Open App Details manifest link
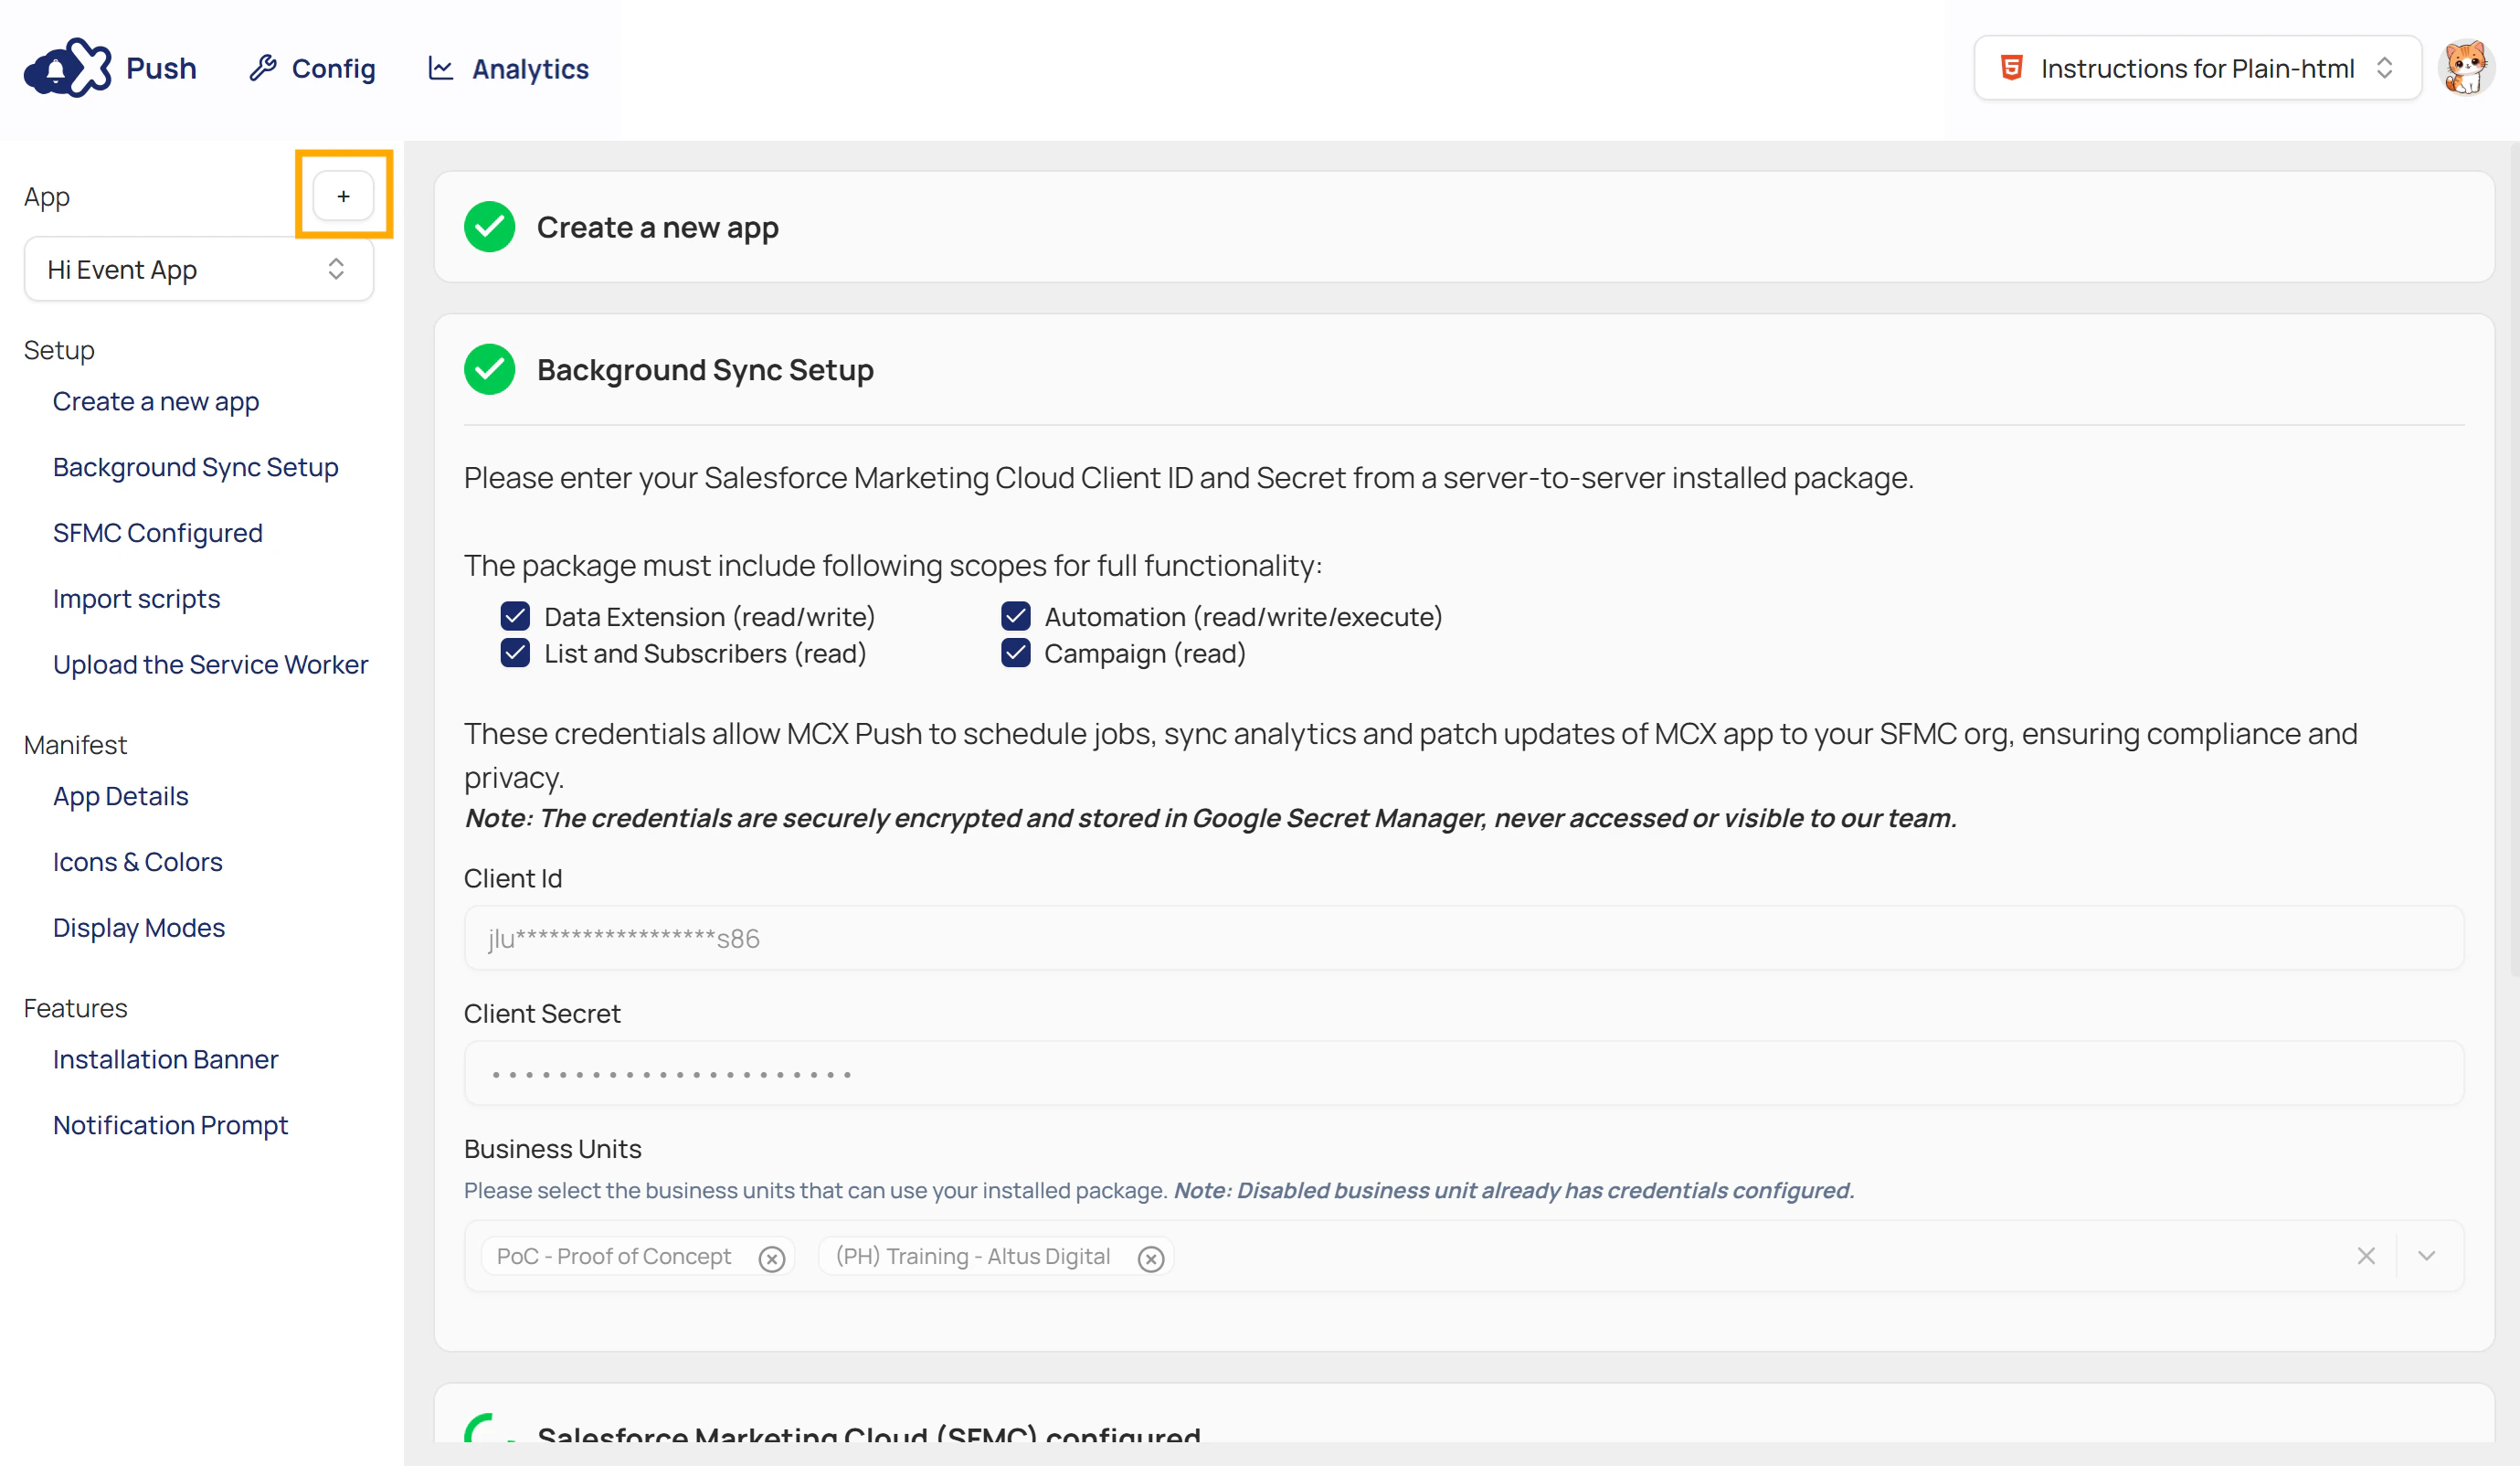2520x1466 pixels. click(121, 796)
